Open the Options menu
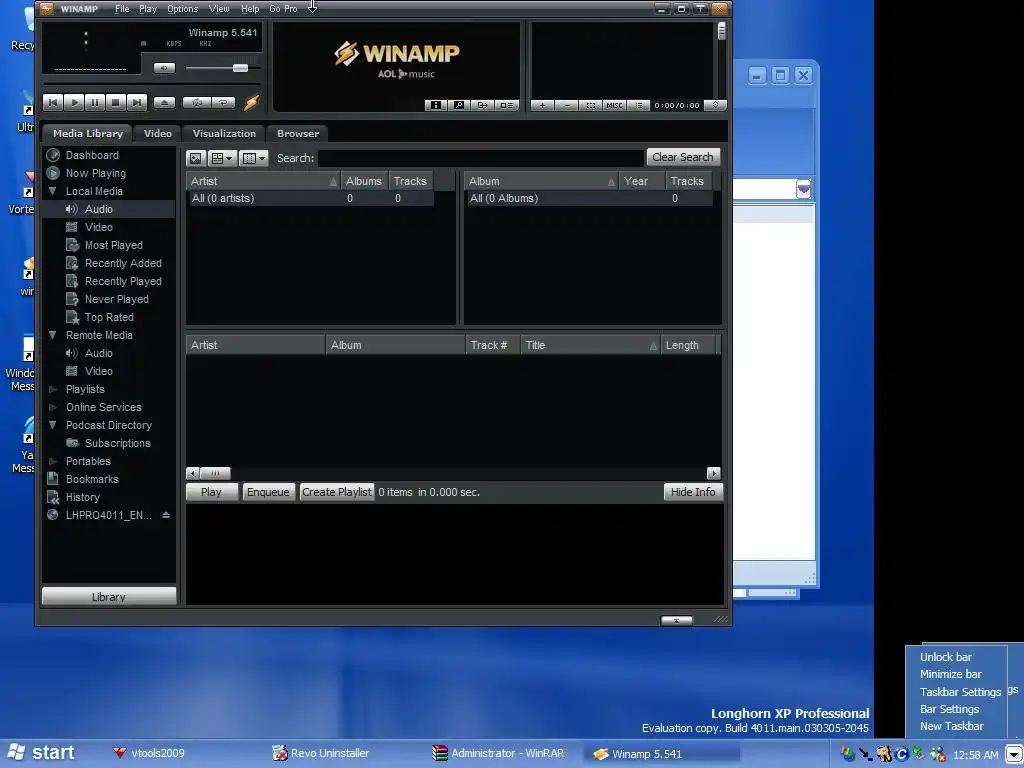1024x768 pixels. [x=182, y=8]
